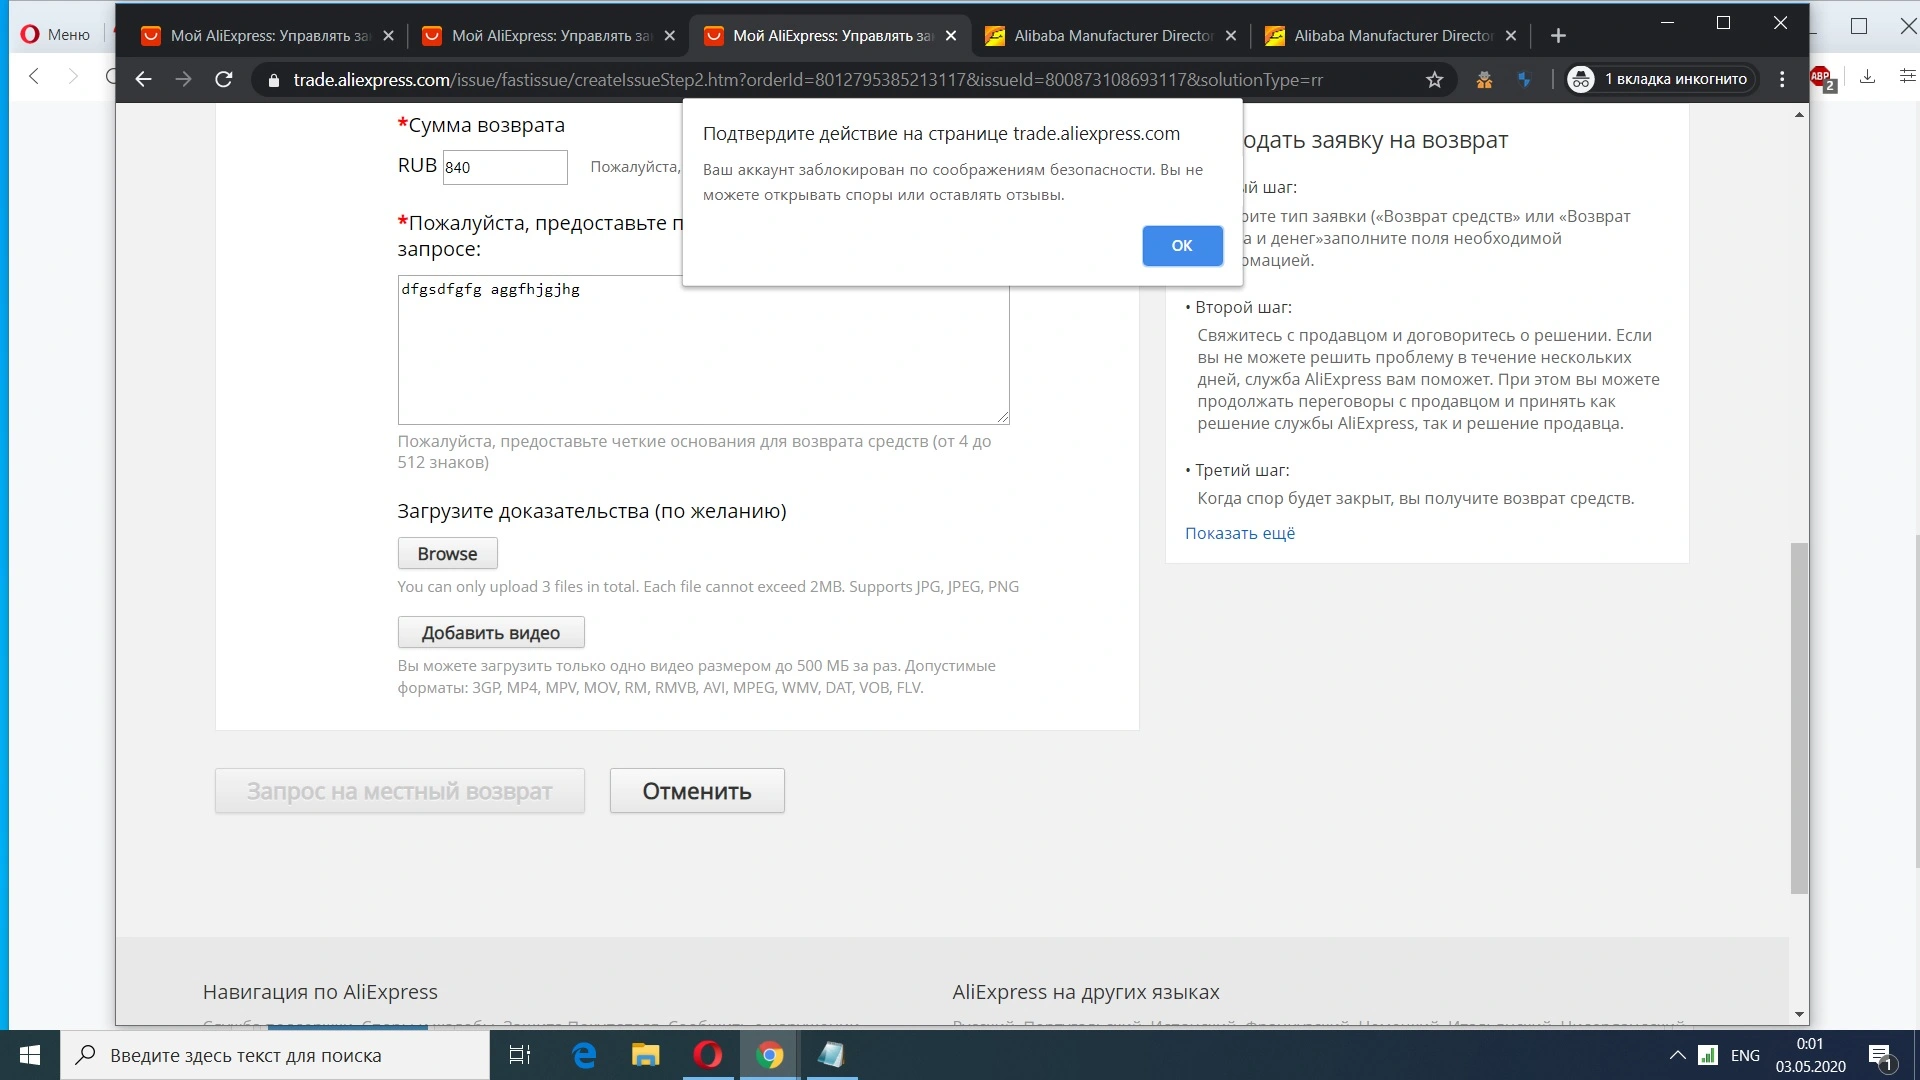Click the Запрос на местный возврат button
1920x1080 pixels.
(400, 791)
